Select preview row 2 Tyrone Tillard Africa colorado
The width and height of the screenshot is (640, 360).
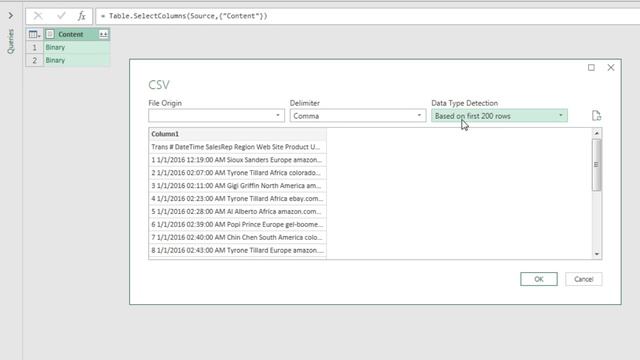237,173
